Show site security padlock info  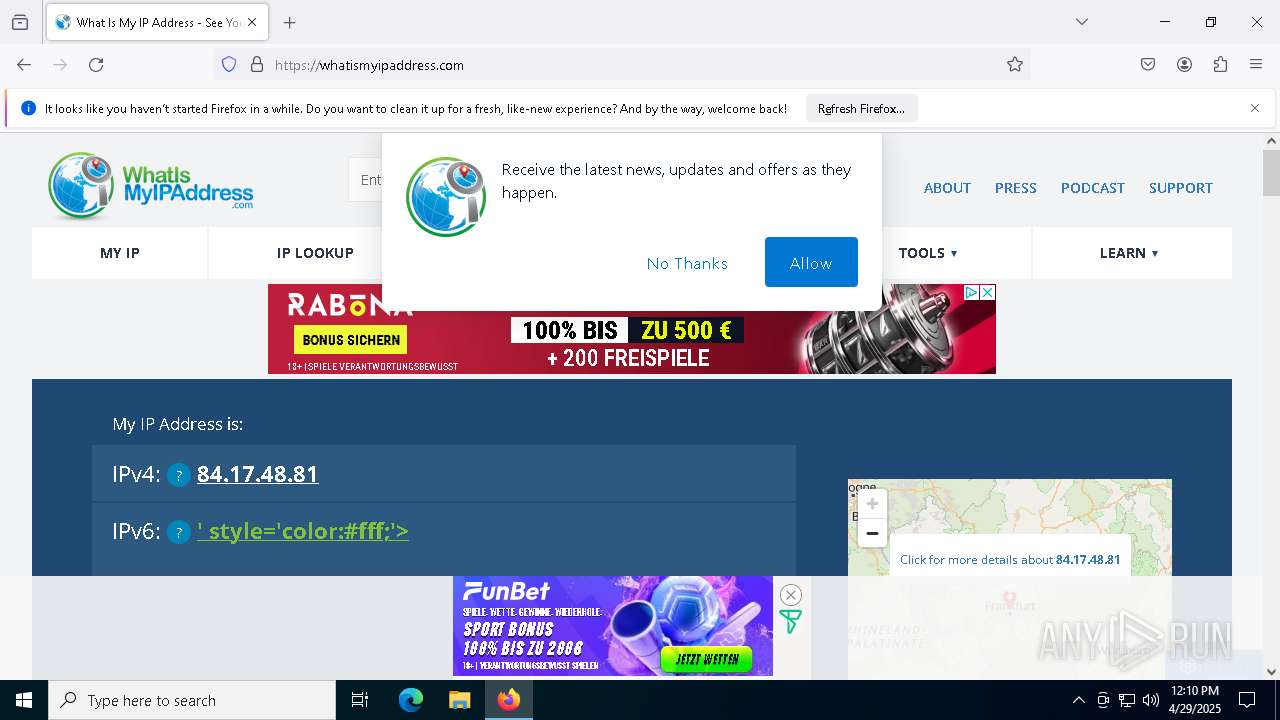click(x=257, y=65)
